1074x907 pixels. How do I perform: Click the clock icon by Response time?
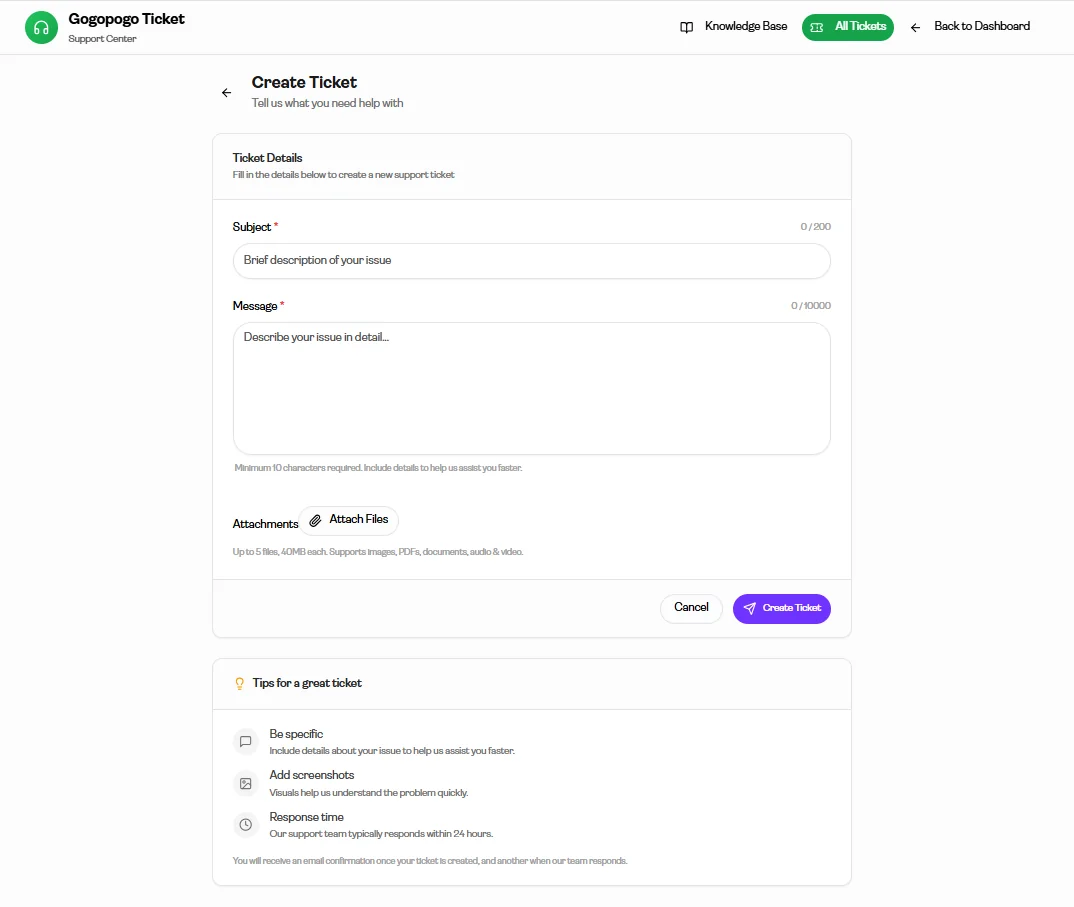pyautogui.click(x=246, y=825)
